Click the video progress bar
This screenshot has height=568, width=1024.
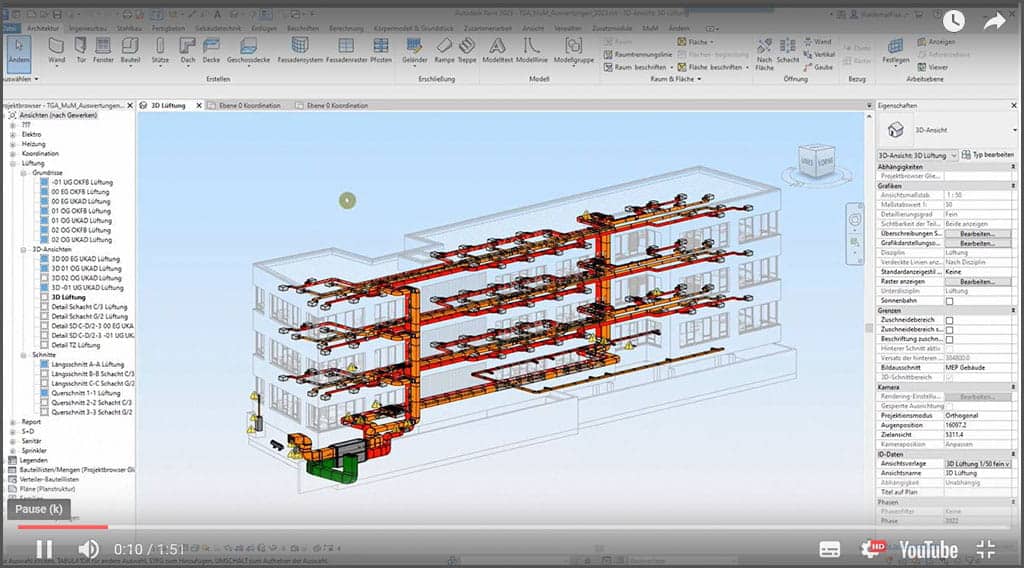pyautogui.click(x=512, y=526)
